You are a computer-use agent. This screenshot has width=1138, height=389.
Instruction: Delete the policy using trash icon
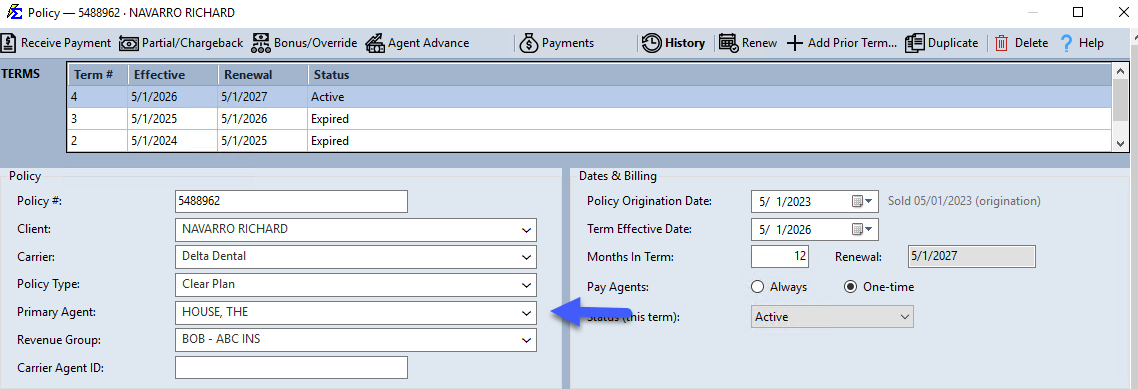tap(1002, 44)
